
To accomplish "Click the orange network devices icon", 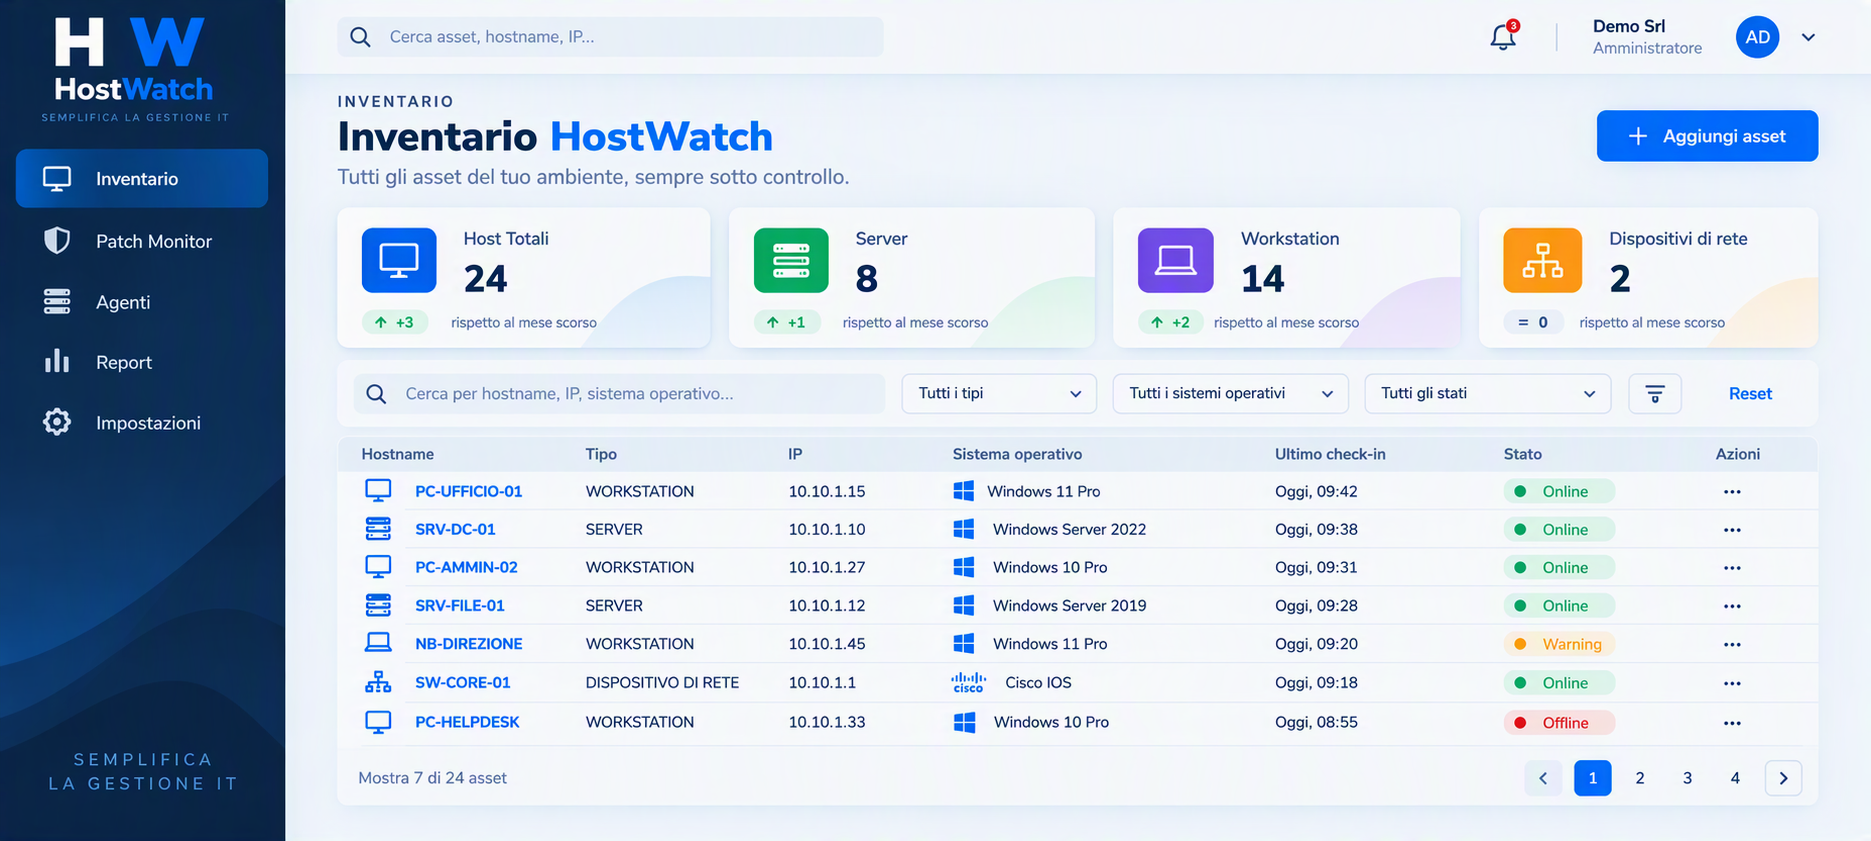I will click(x=1542, y=260).
